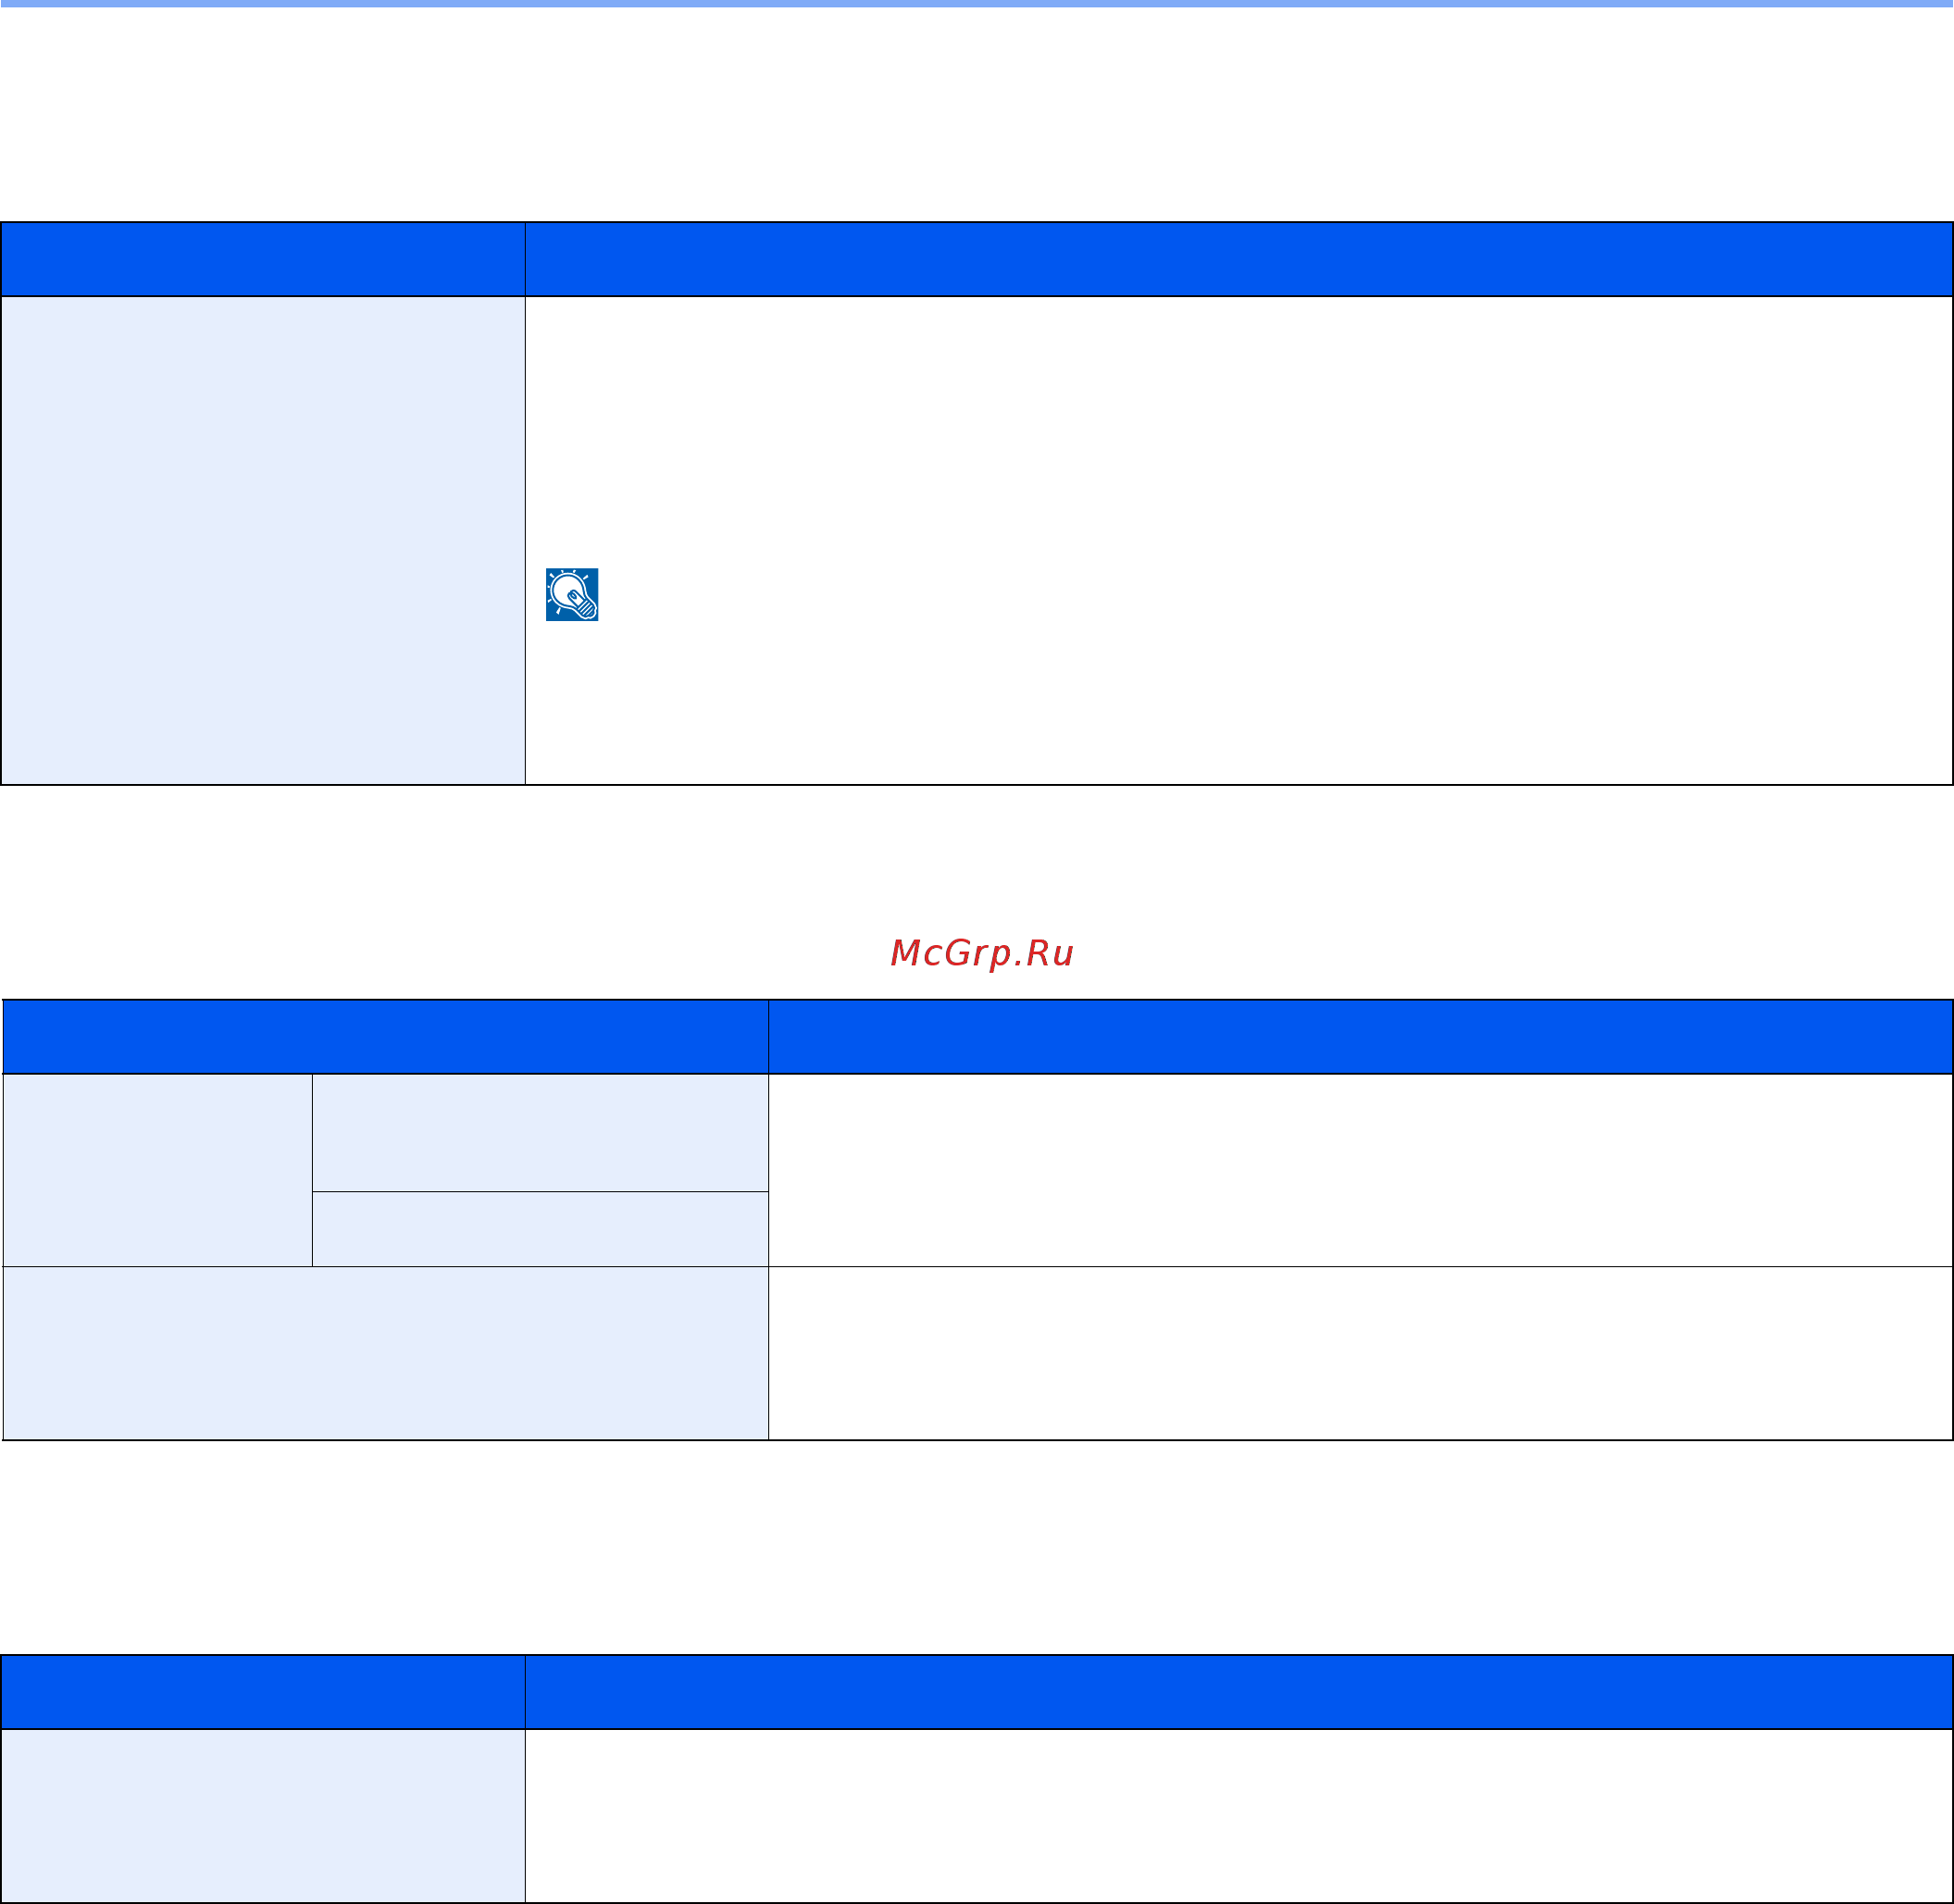
Task: Click second table's white bottom-row description cell
Action: (1360, 1353)
